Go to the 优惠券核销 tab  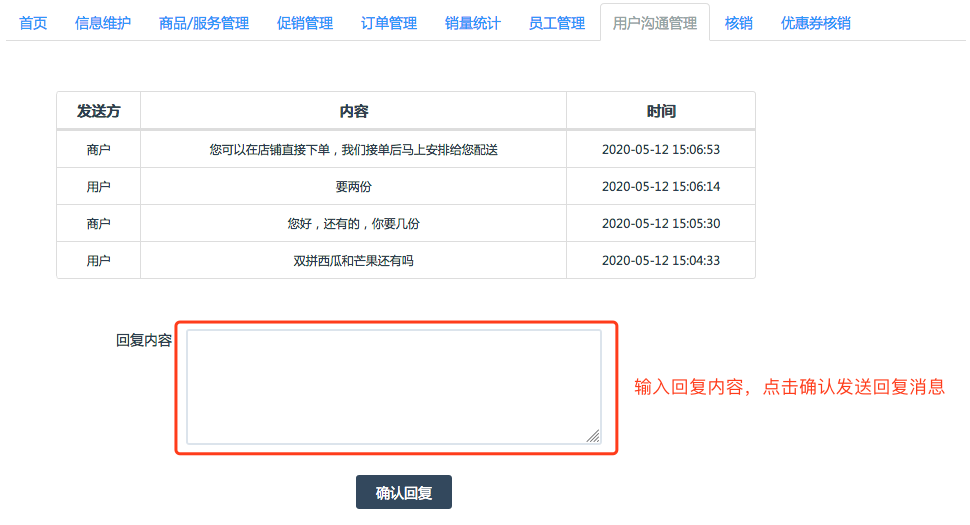815,23
